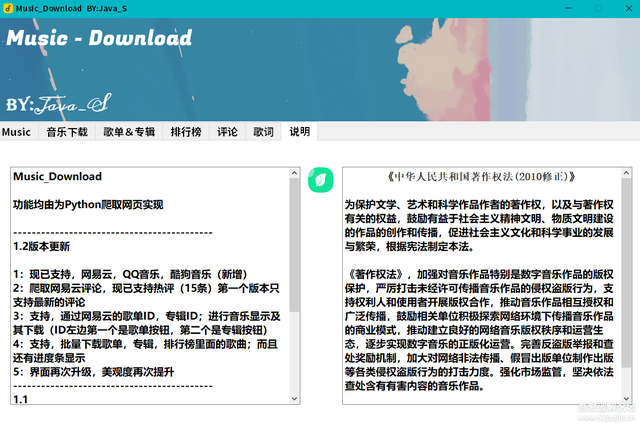Viewport: 640px width, 426px height.
Task: Click the green leaf icon between text panels
Action: point(320,180)
